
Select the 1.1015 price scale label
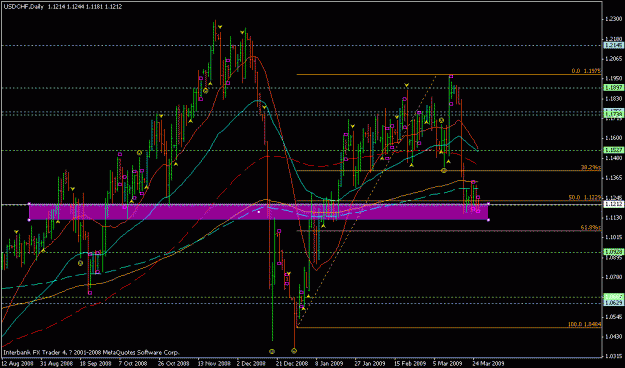[614, 238]
